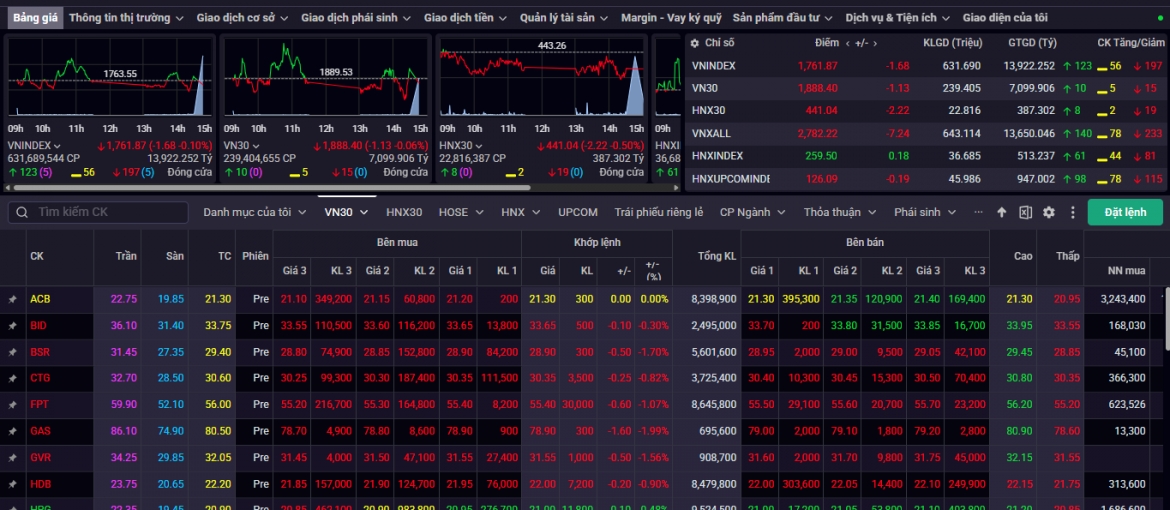The image size is (1170, 510).
Task: Export the price board to Excel
Action: pos(1025,213)
